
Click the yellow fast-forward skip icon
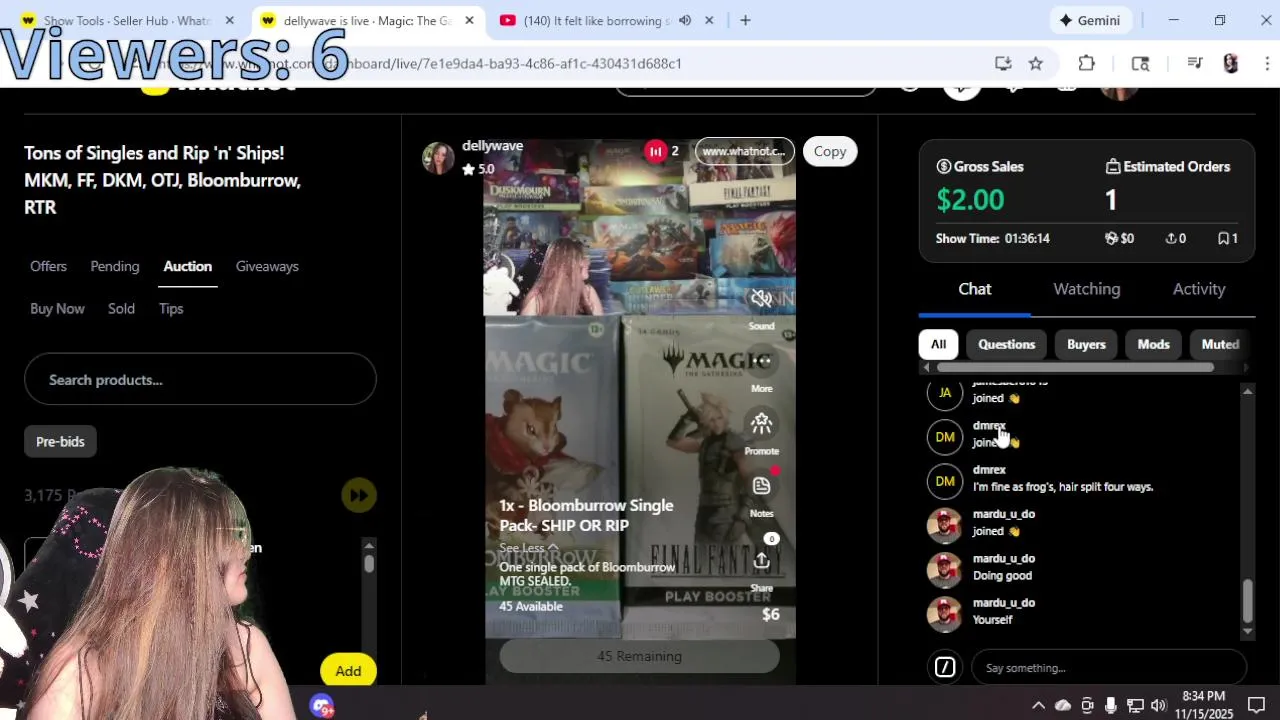(x=358, y=495)
